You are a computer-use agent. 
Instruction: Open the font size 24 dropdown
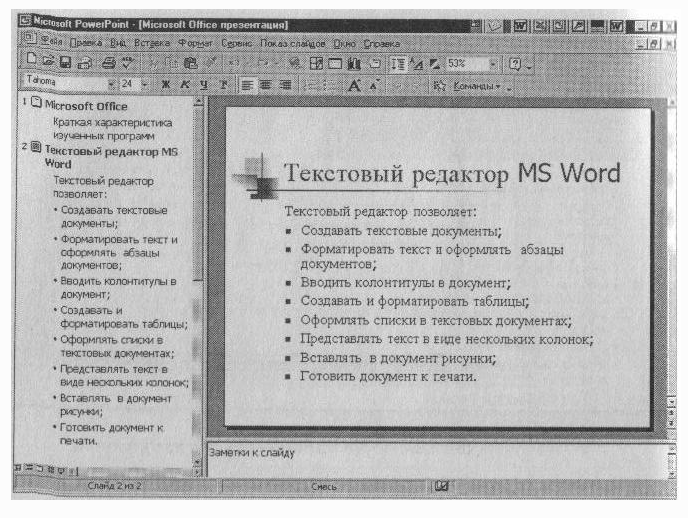click(x=145, y=84)
